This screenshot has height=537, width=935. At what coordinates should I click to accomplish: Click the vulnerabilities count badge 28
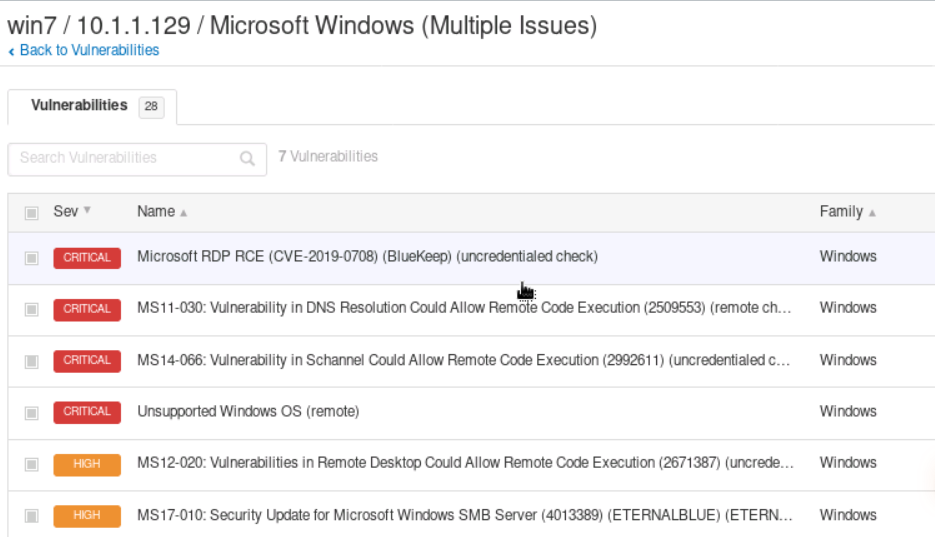(x=151, y=106)
